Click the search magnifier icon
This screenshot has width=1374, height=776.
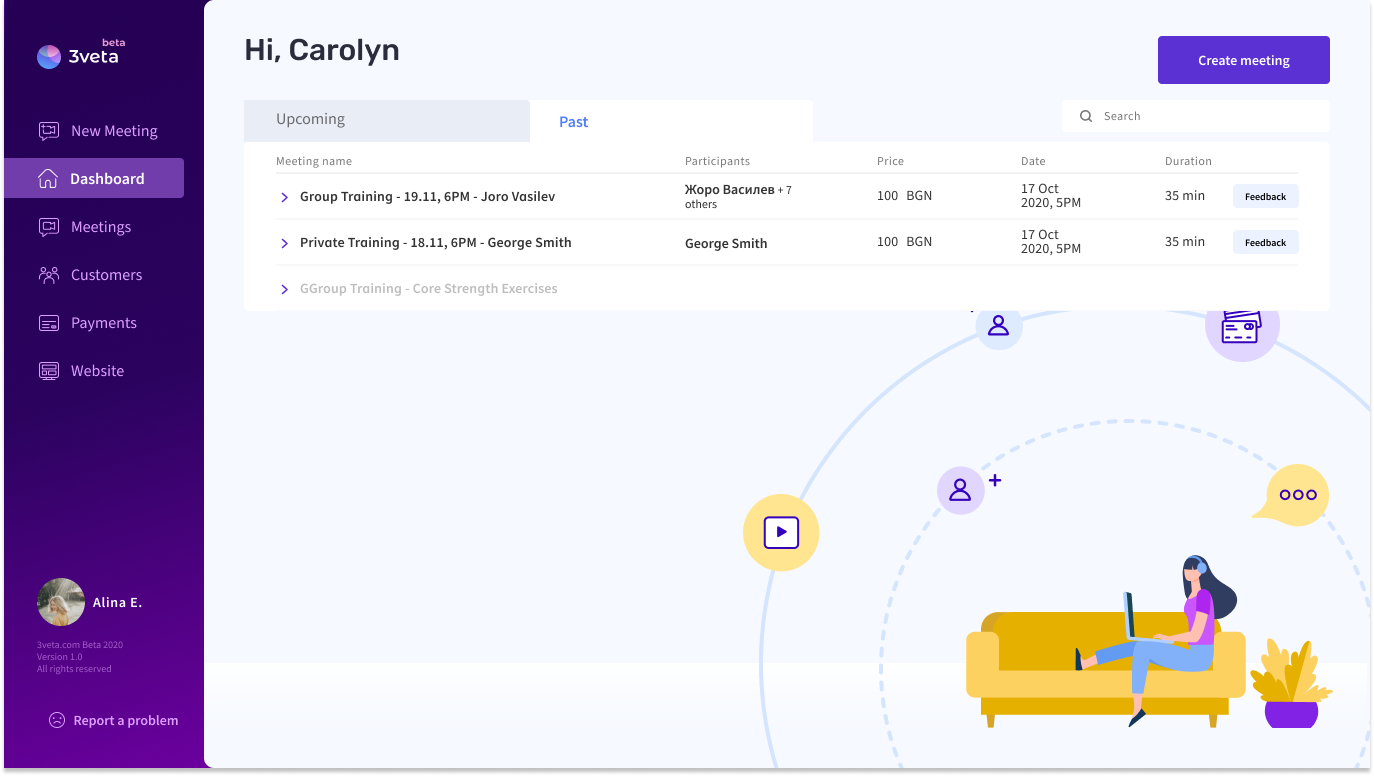pos(1086,116)
